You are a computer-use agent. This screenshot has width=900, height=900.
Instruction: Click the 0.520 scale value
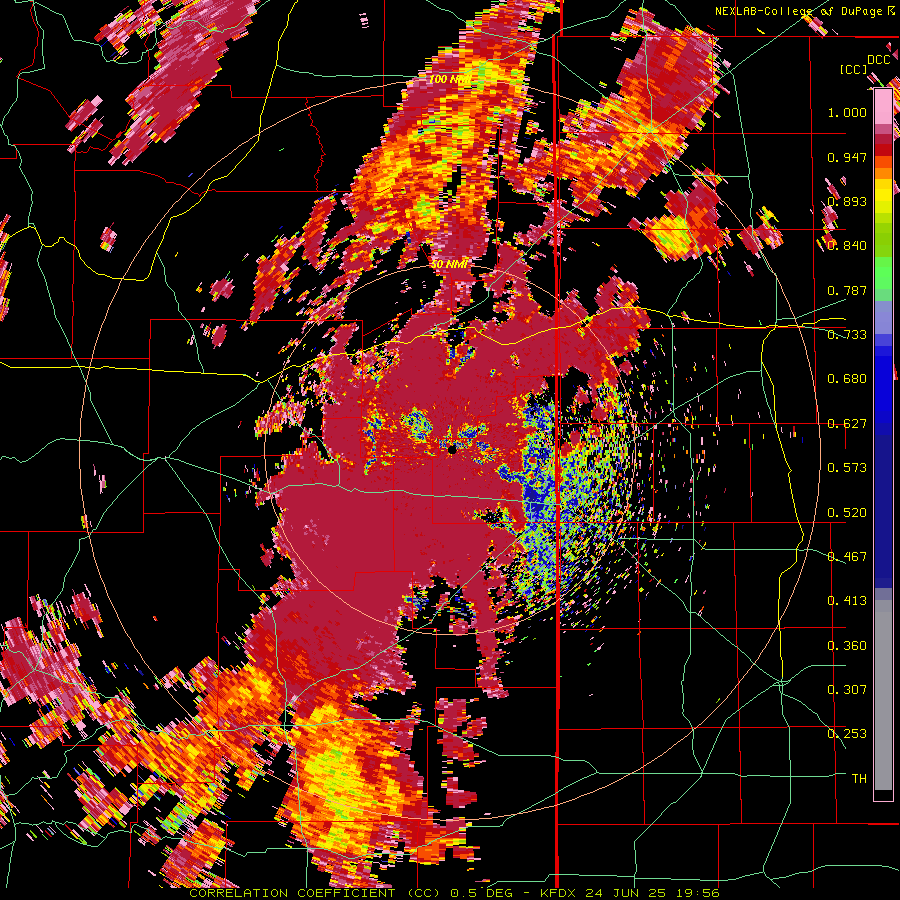point(847,513)
